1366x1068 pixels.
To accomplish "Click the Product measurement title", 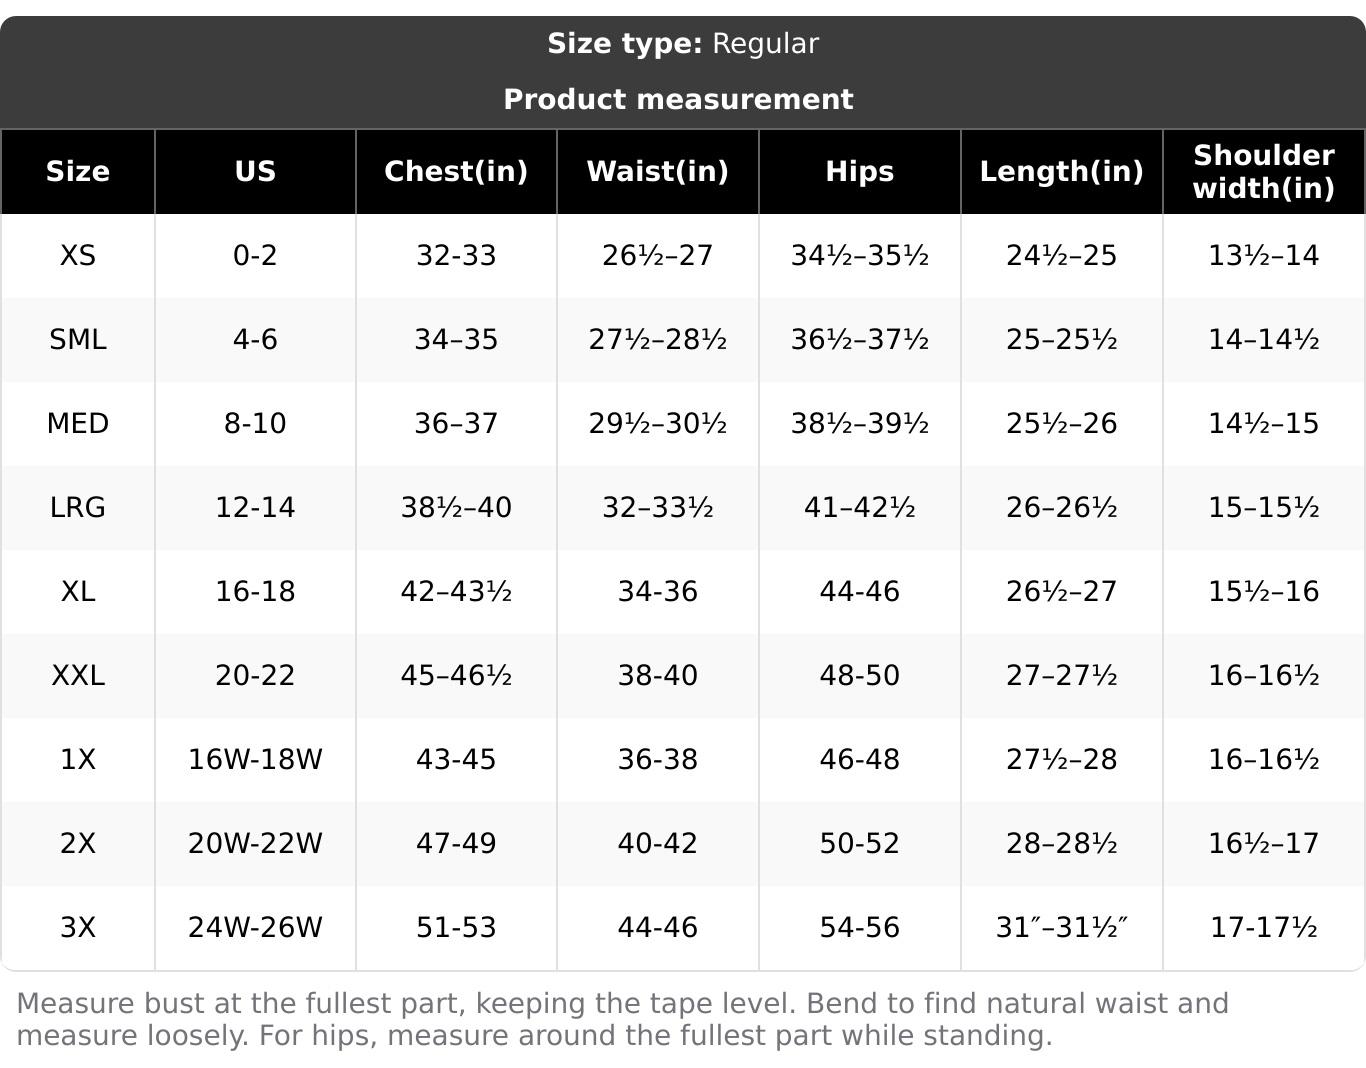I will 678,100.
